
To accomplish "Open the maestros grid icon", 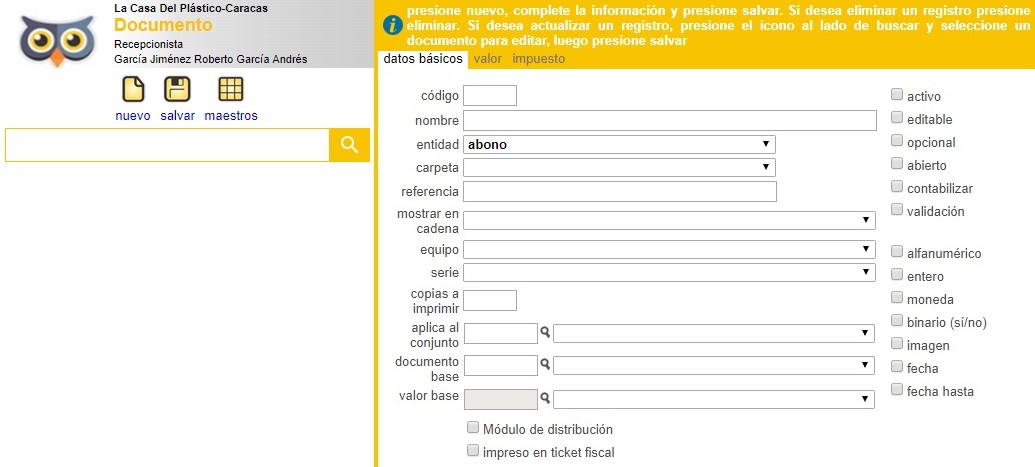I will [x=230, y=89].
